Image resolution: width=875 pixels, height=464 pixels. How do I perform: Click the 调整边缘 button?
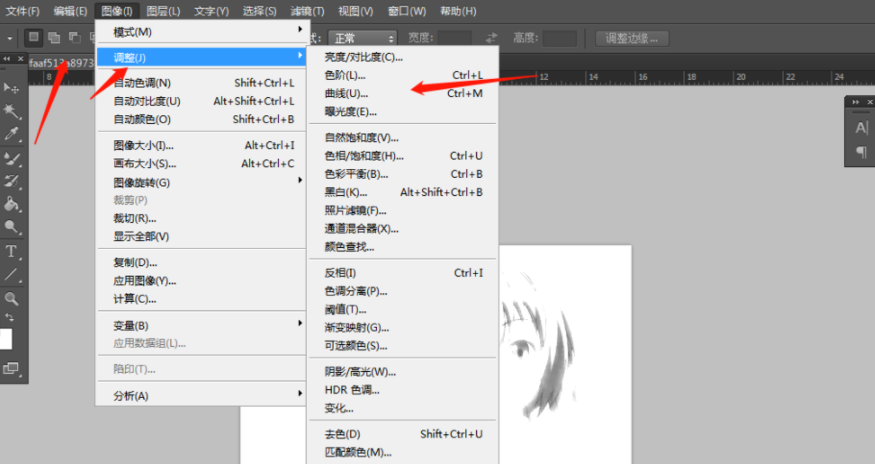pyautogui.click(x=632, y=38)
